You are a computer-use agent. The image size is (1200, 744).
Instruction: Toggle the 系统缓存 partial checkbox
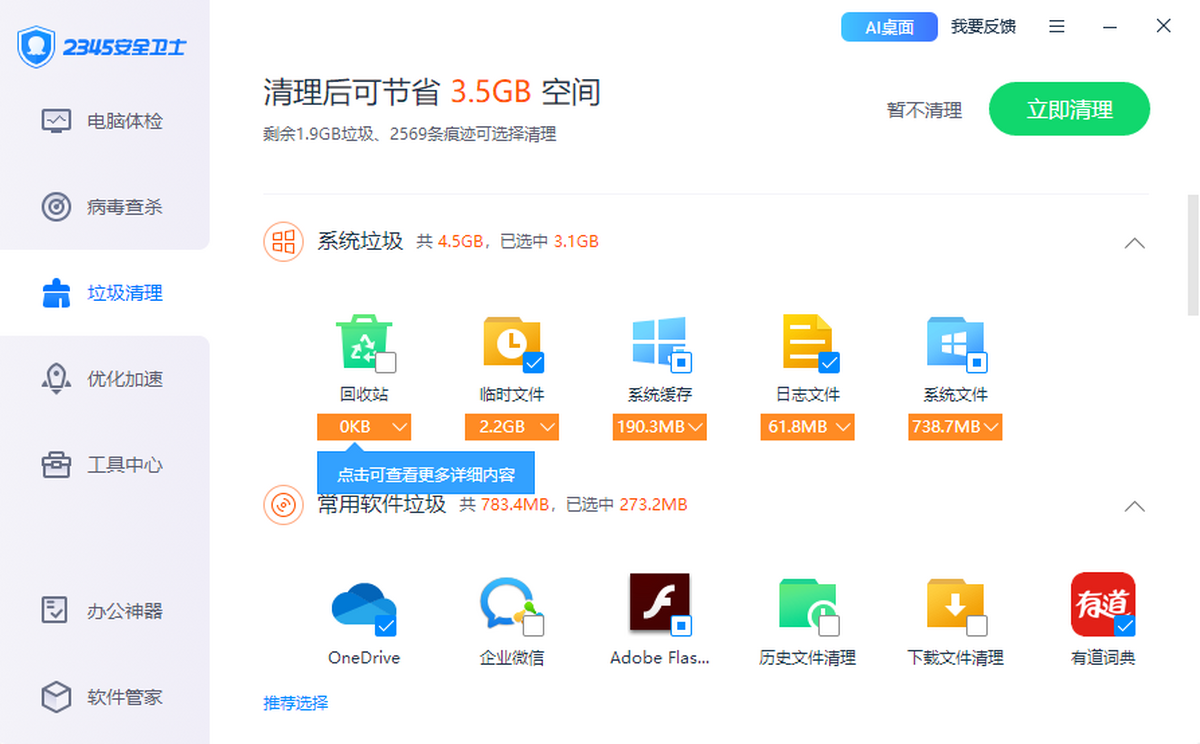[x=681, y=362]
